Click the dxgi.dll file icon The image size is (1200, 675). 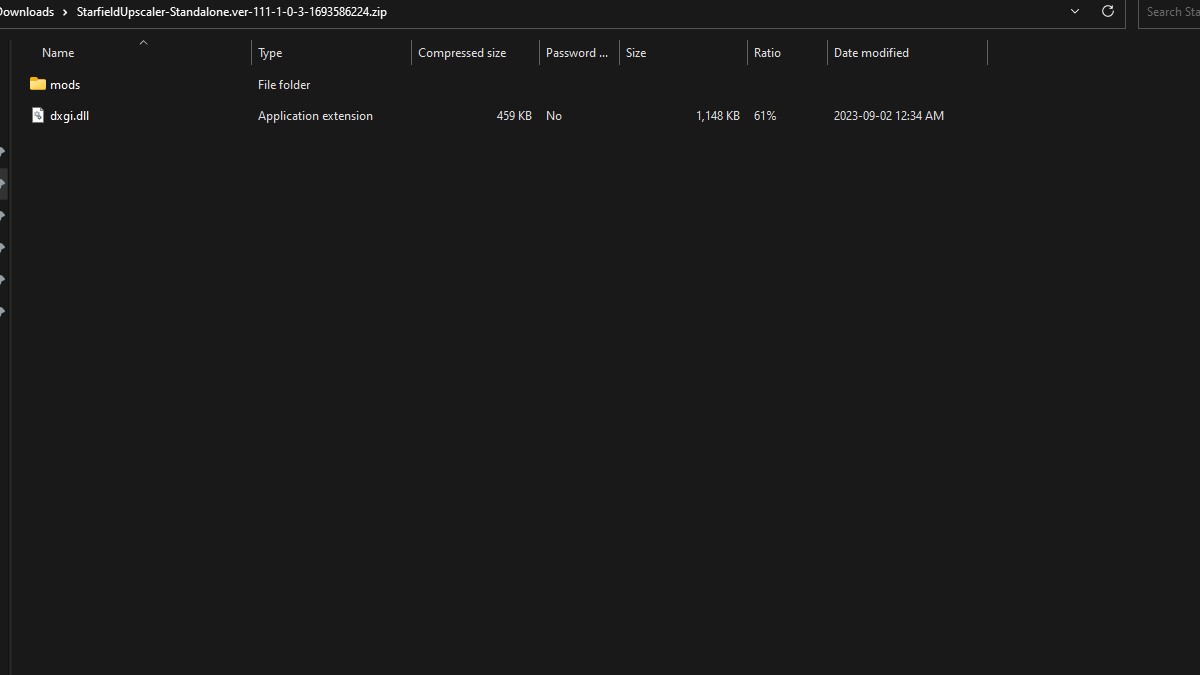(37, 115)
